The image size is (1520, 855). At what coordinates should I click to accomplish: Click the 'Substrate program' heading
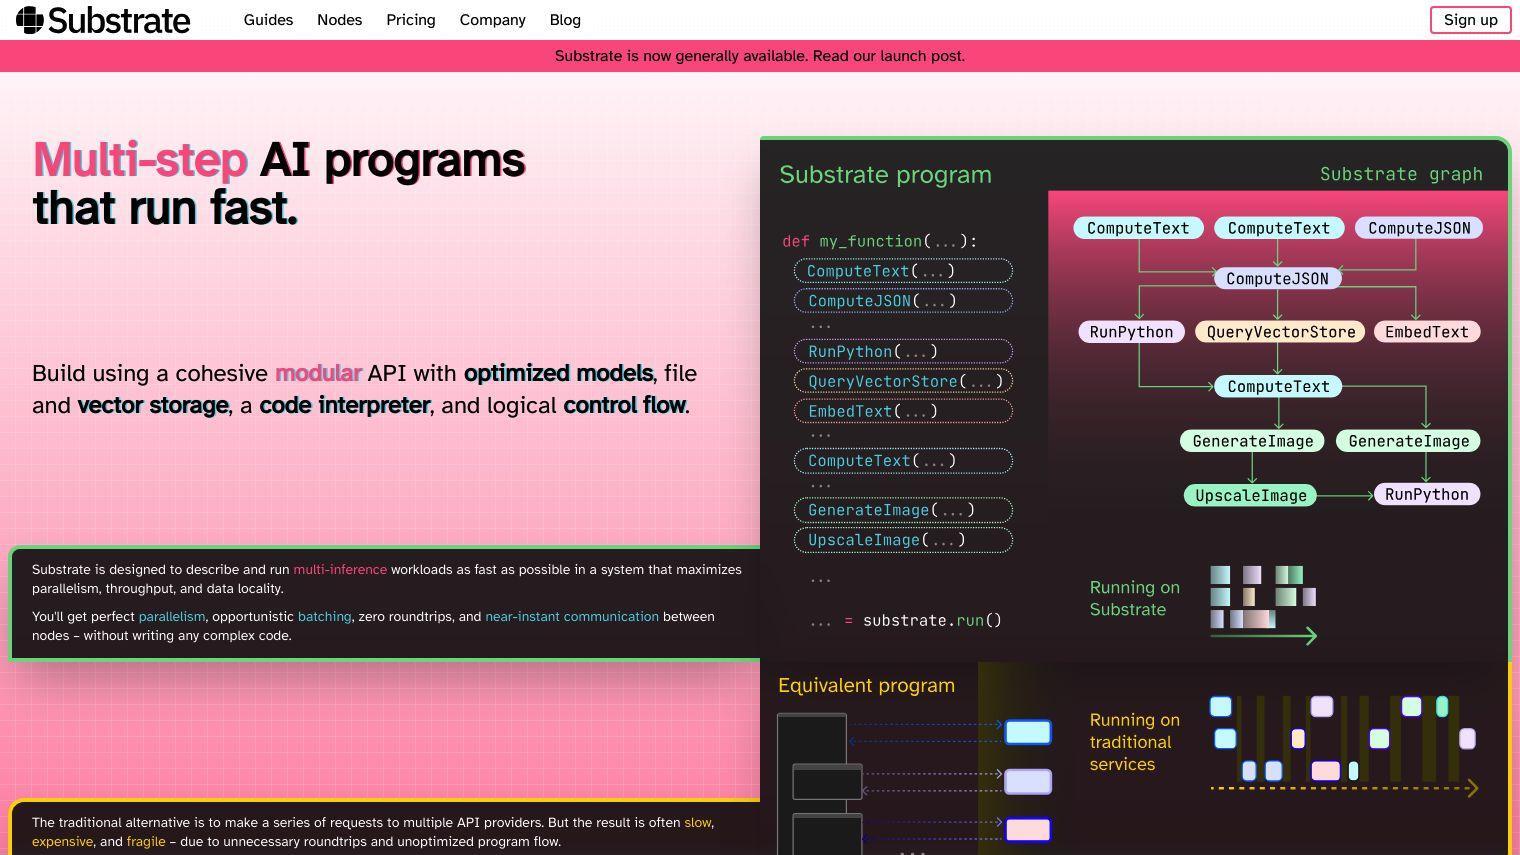885,175
